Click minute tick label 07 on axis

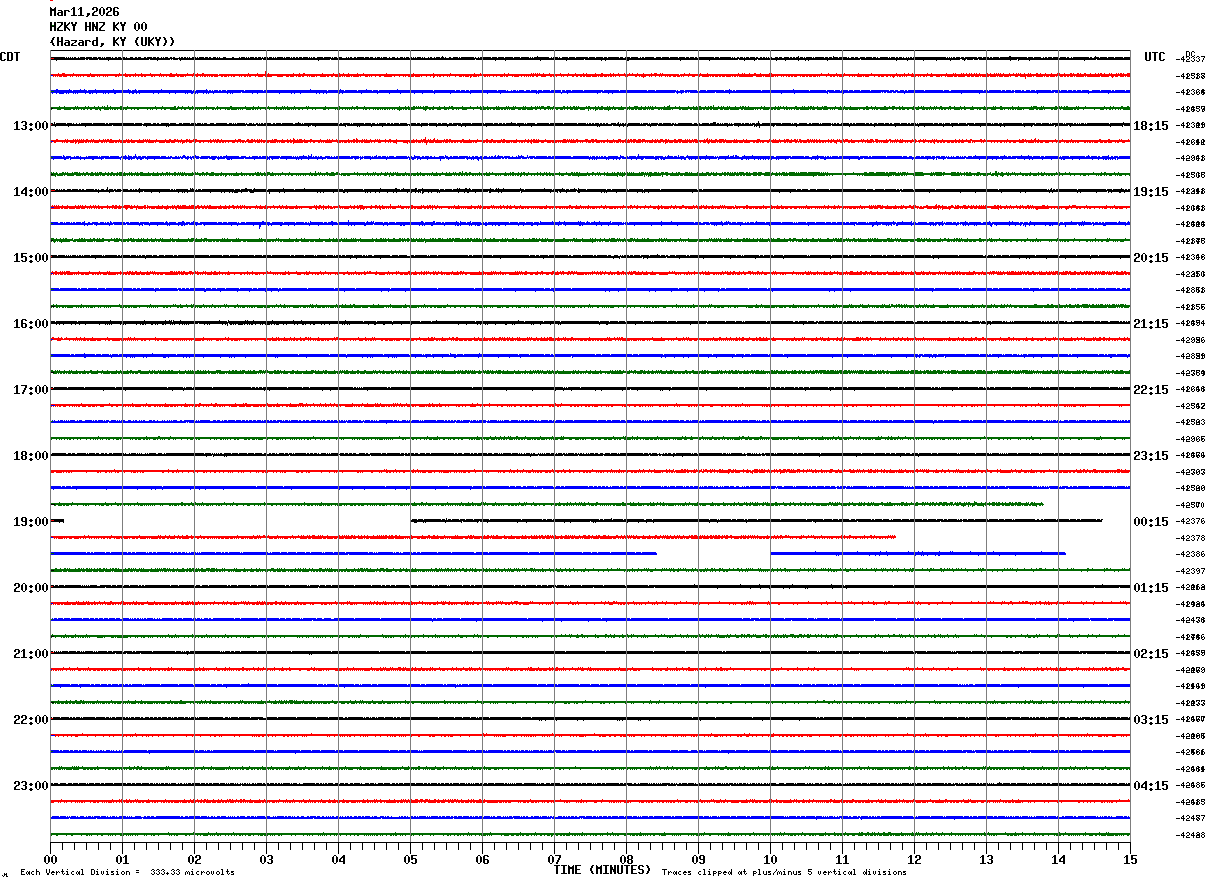tap(554, 860)
